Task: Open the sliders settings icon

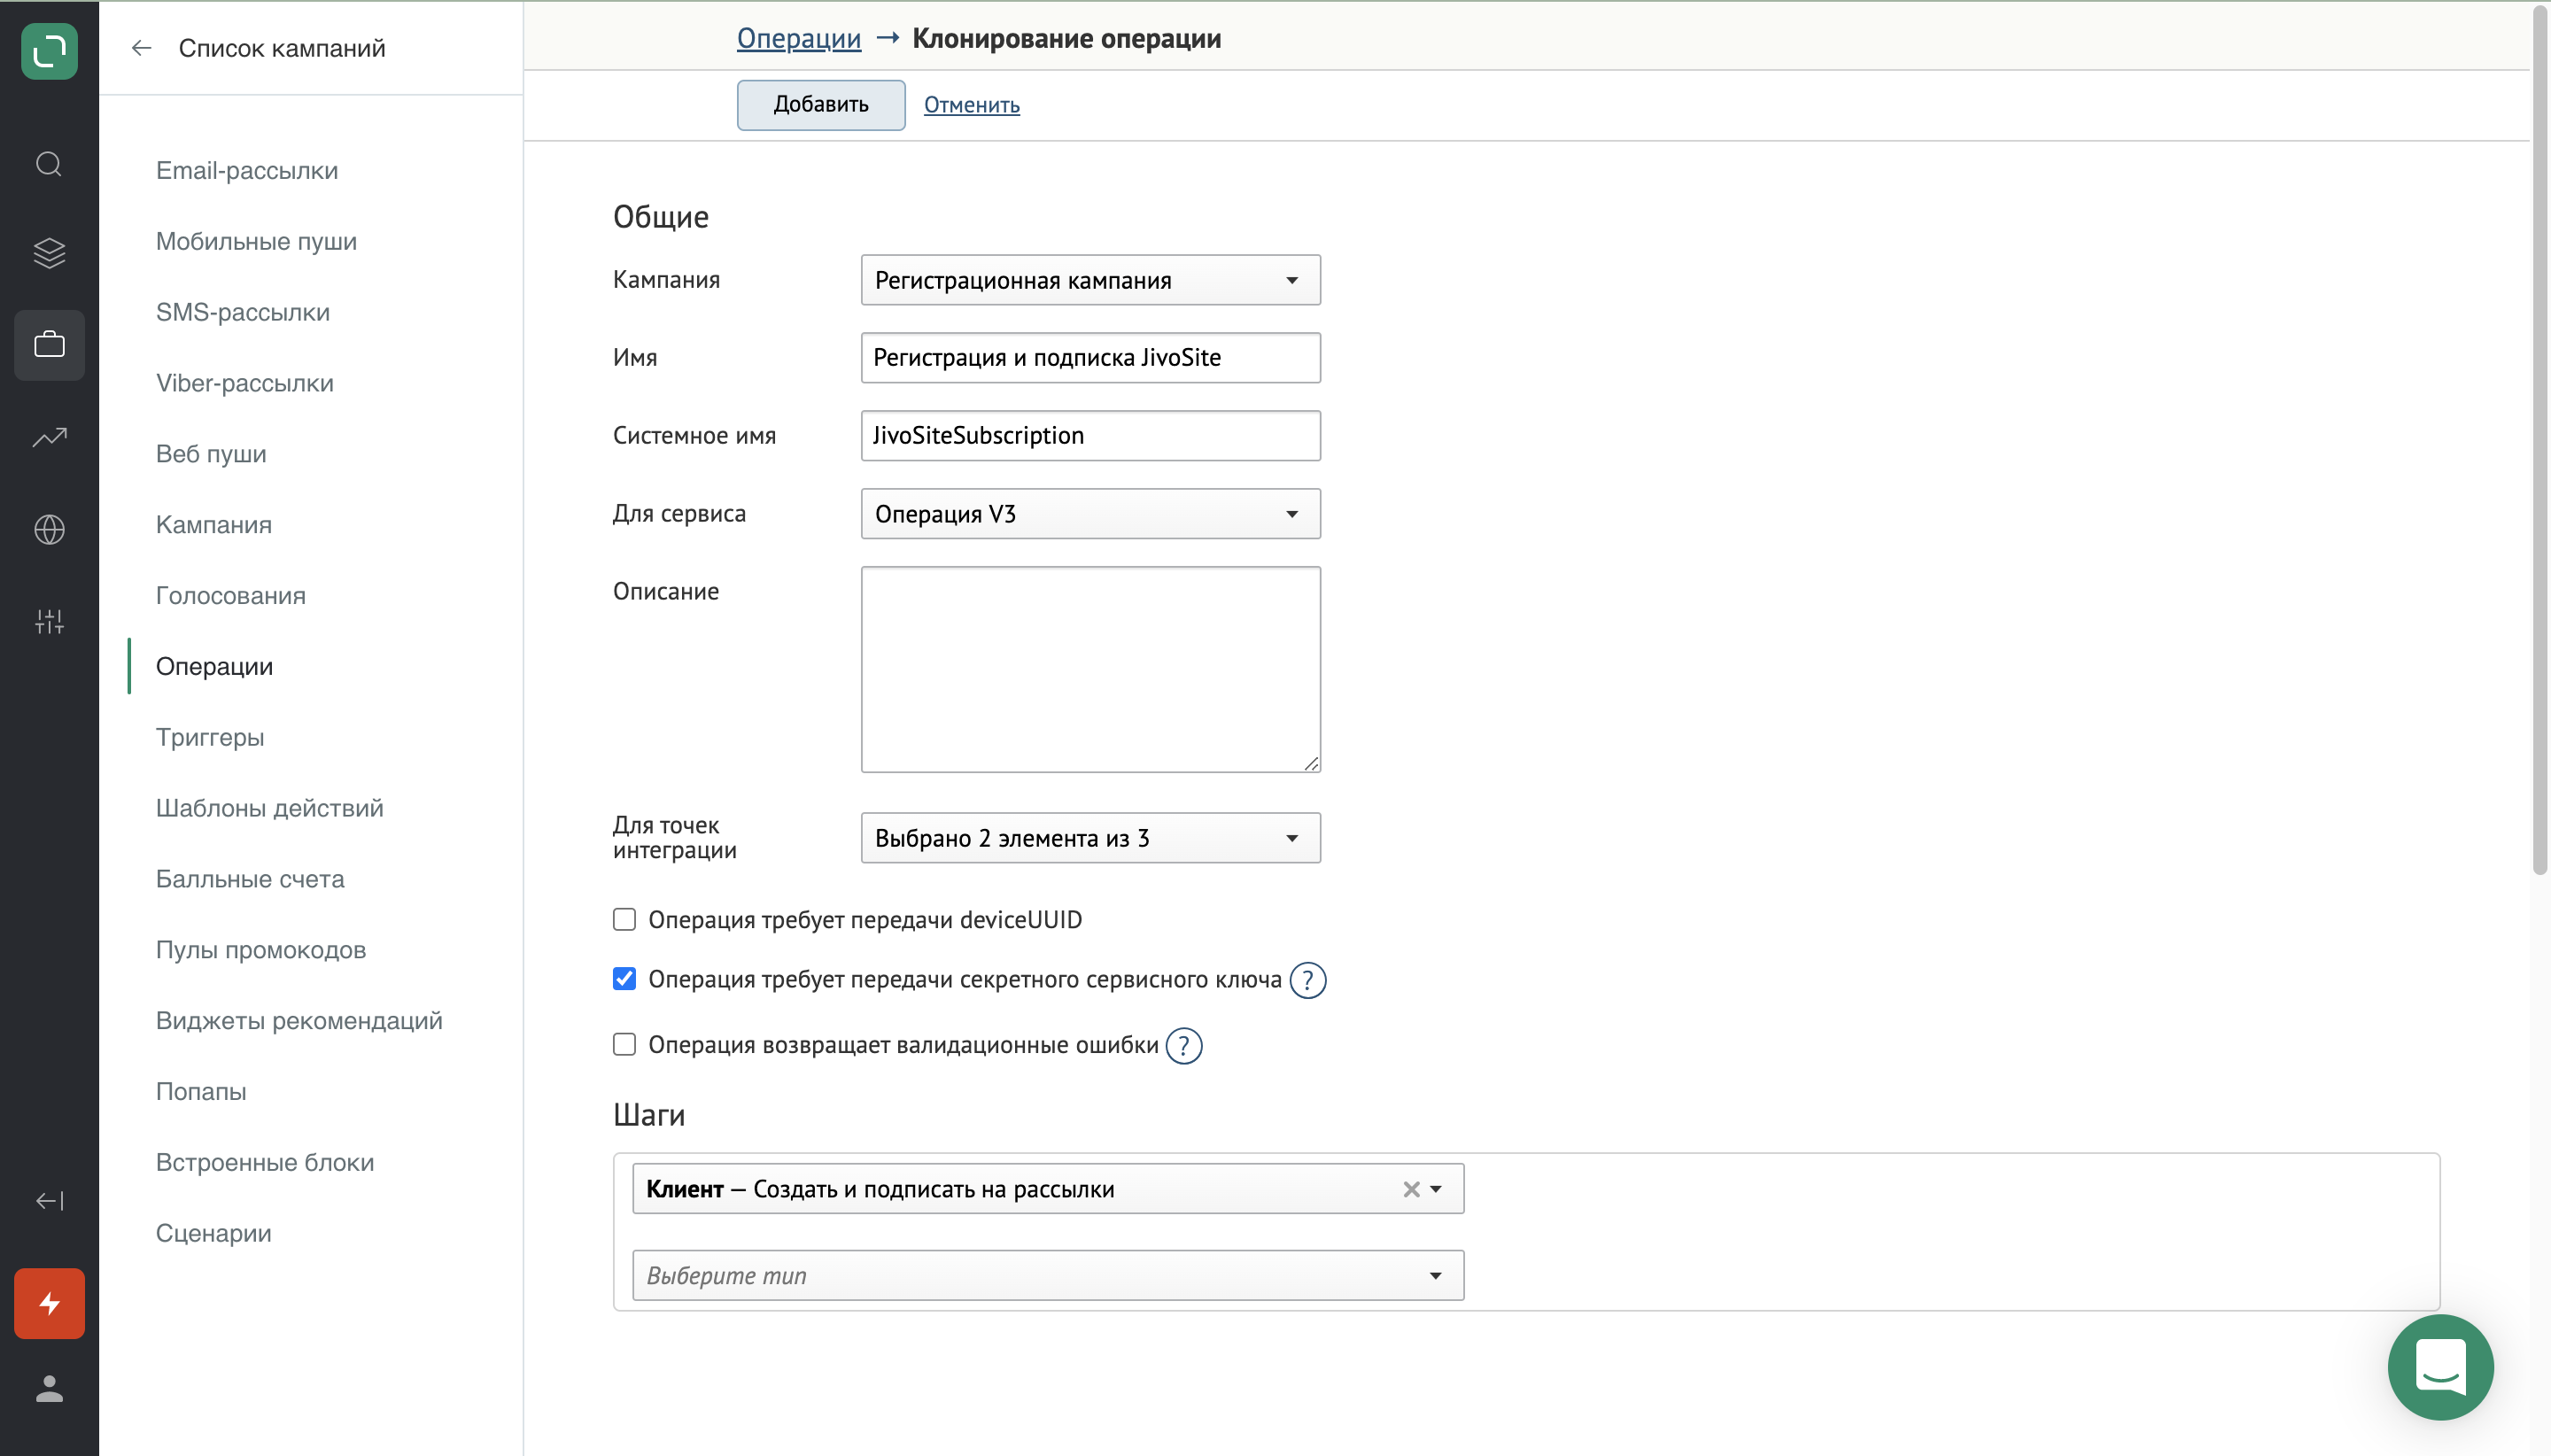Action: click(49, 621)
